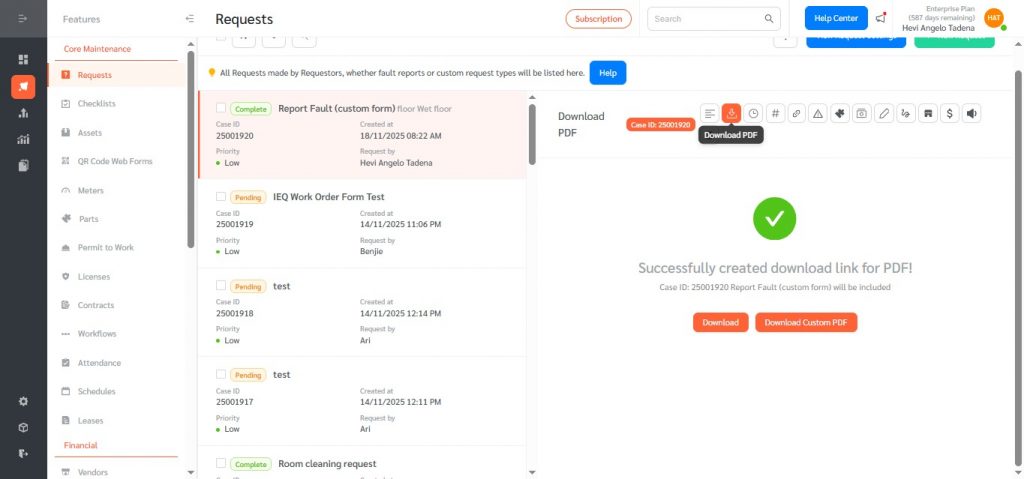
Task: Click the dollar sign cost icon
Action: (949, 114)
